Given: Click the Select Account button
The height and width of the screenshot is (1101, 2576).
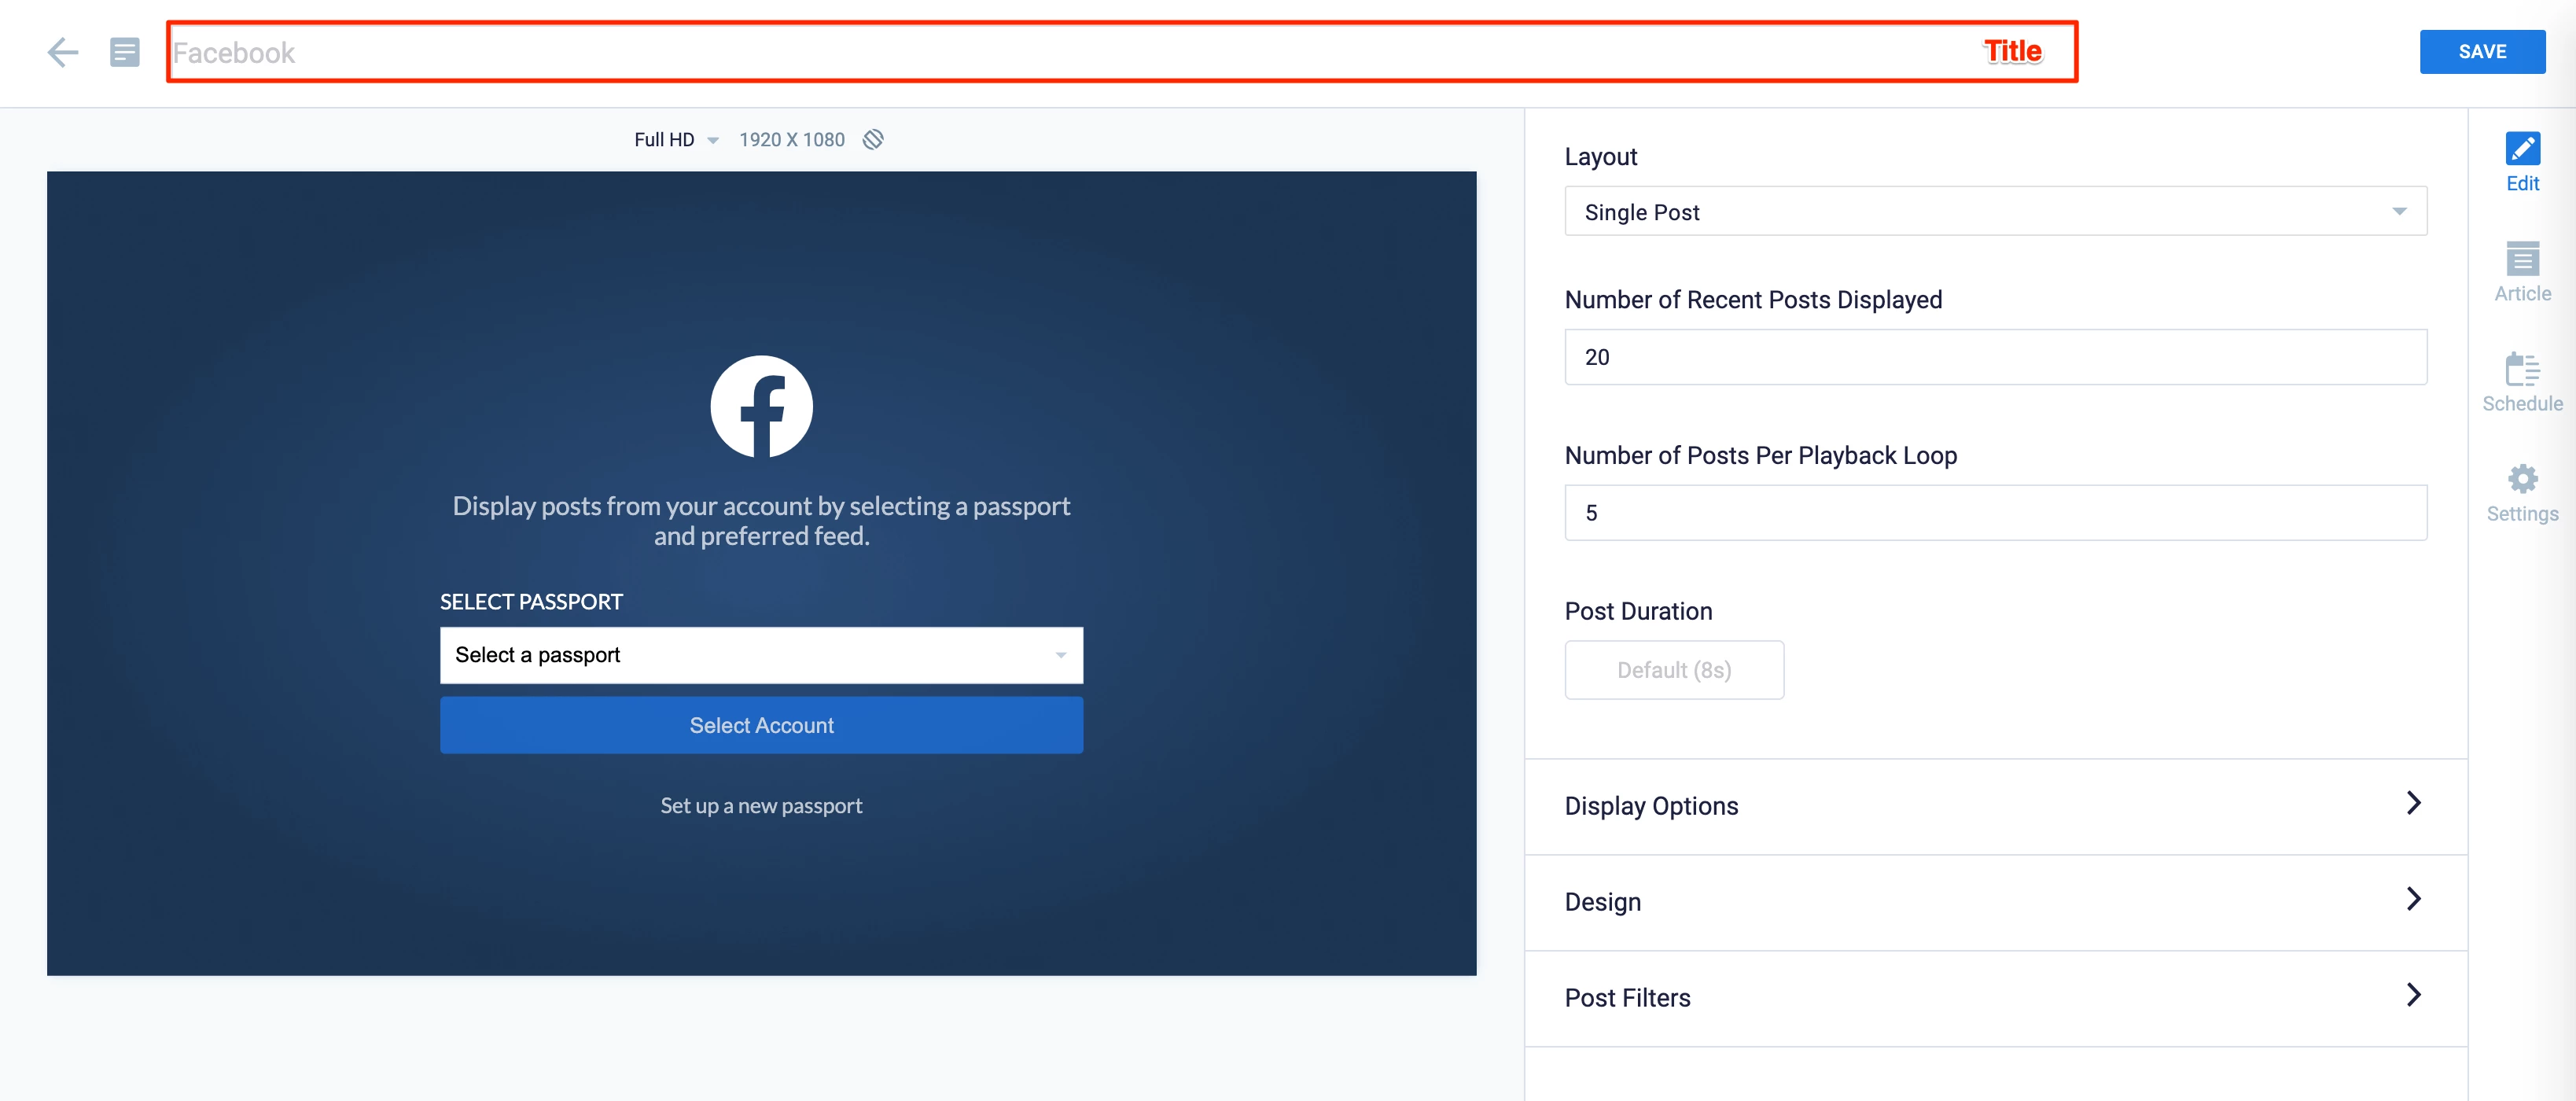Looking at the screenshot, I should [761, 725].
